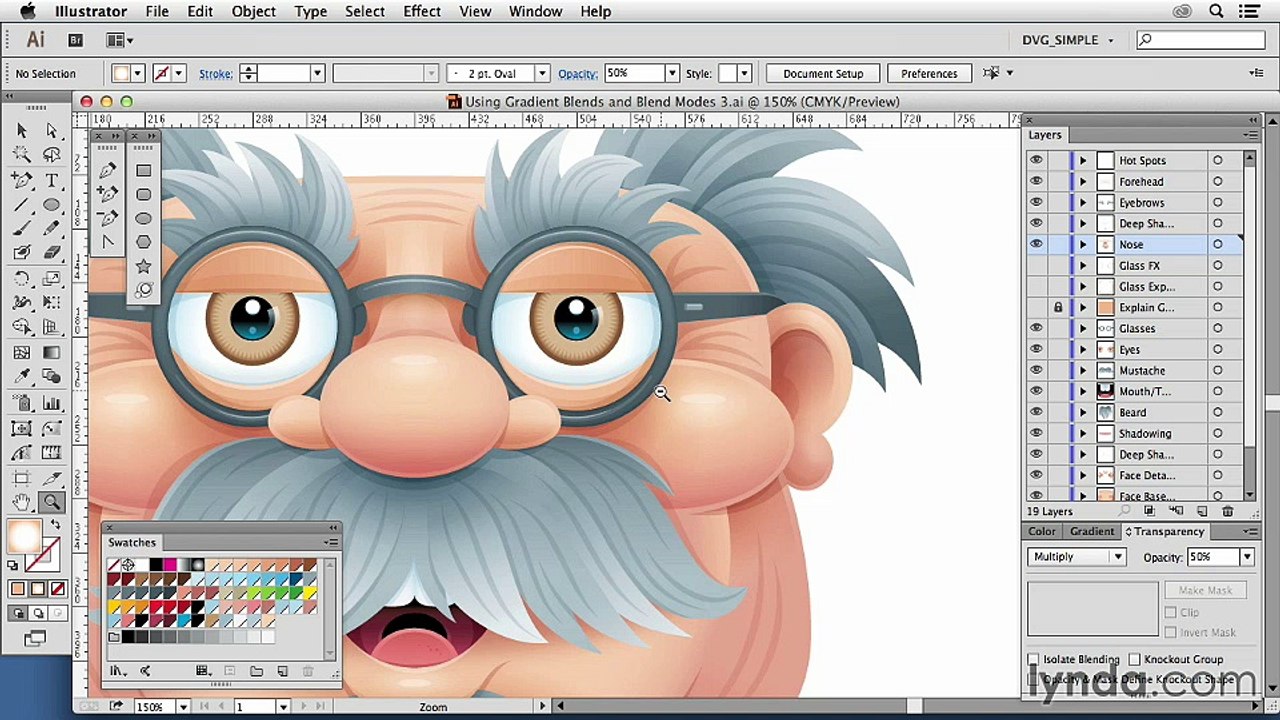Click the control bar opacity 50% field
The image size is (1280, 720).
(633, 73)
